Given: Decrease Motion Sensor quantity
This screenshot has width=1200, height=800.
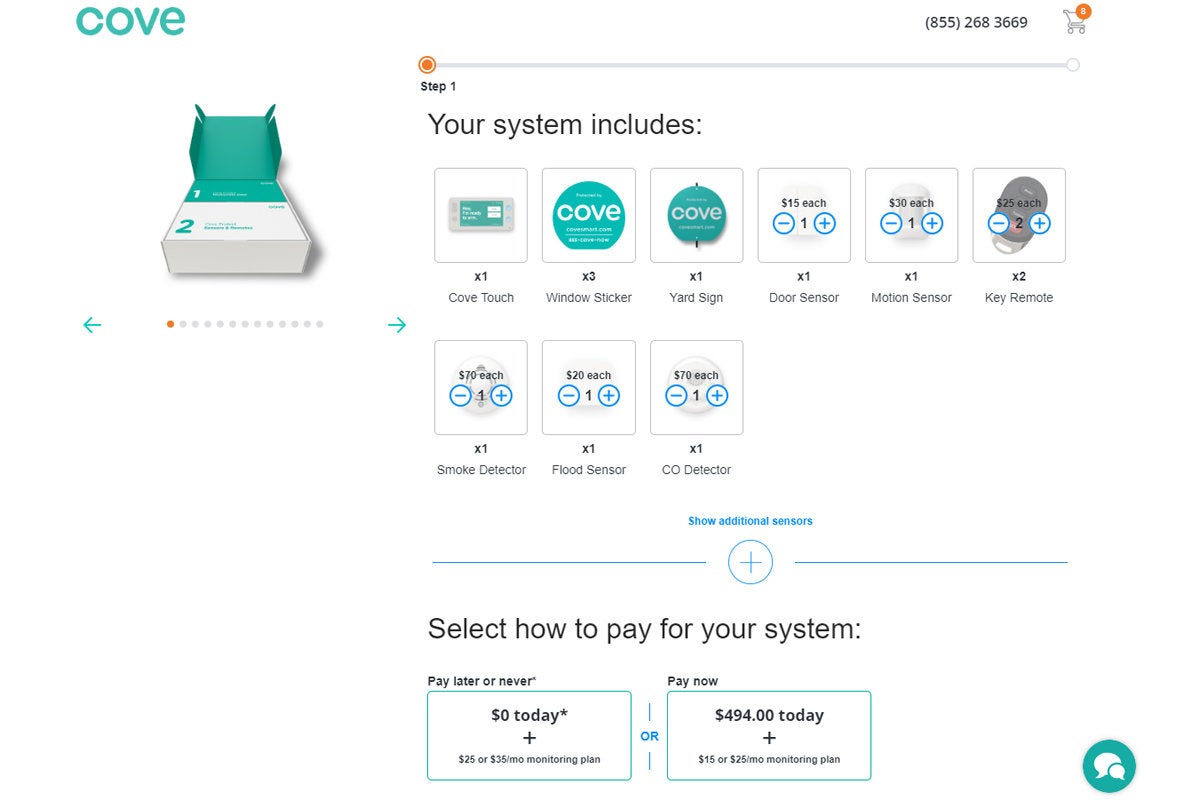Looking at the screenshot, I should click(x=891, y=223).
